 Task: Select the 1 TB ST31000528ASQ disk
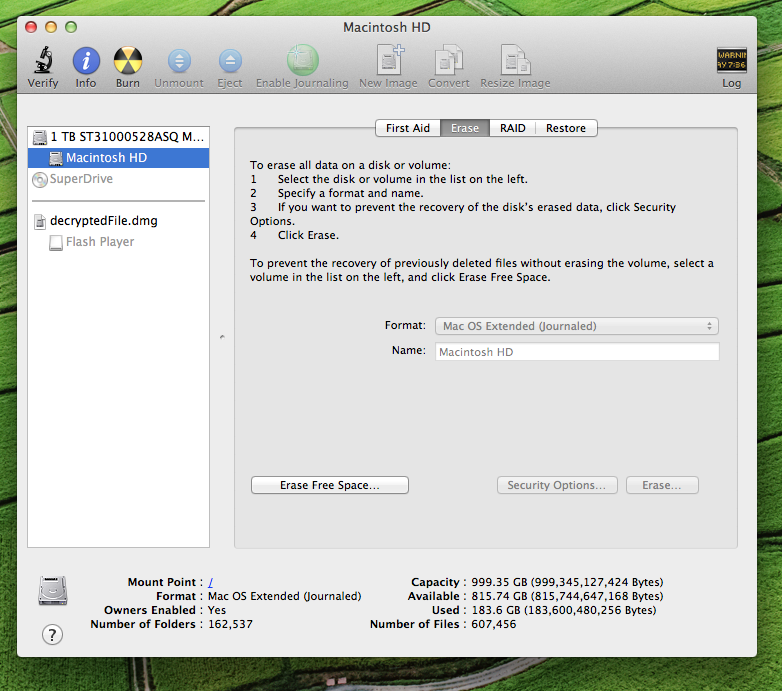pos(119,137)
